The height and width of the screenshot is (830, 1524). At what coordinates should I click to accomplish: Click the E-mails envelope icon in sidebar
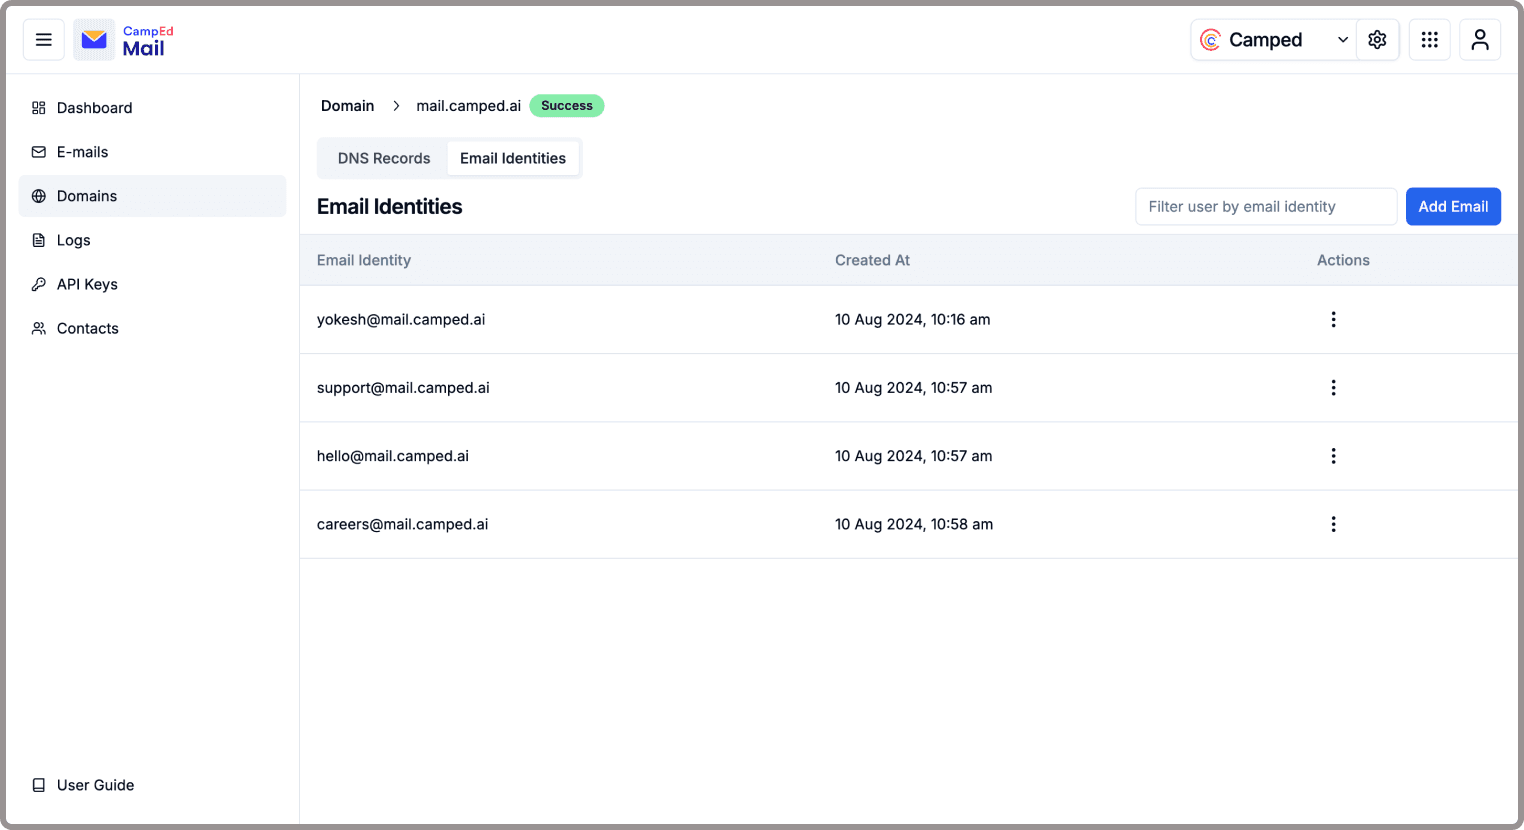tap(39, 152)
